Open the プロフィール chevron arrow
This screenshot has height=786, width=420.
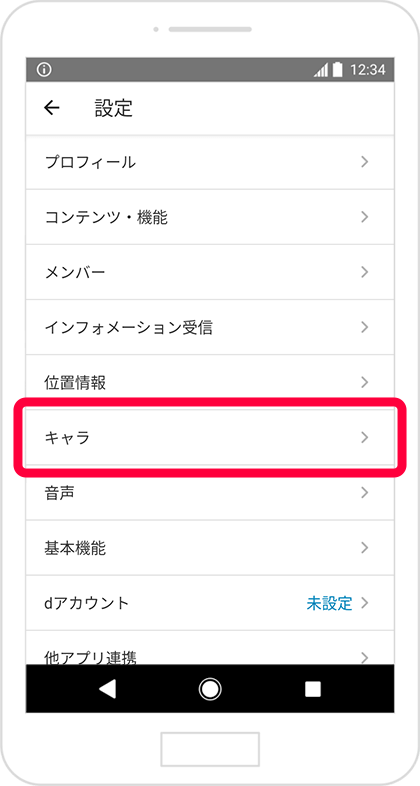click(x=365, y=162)
